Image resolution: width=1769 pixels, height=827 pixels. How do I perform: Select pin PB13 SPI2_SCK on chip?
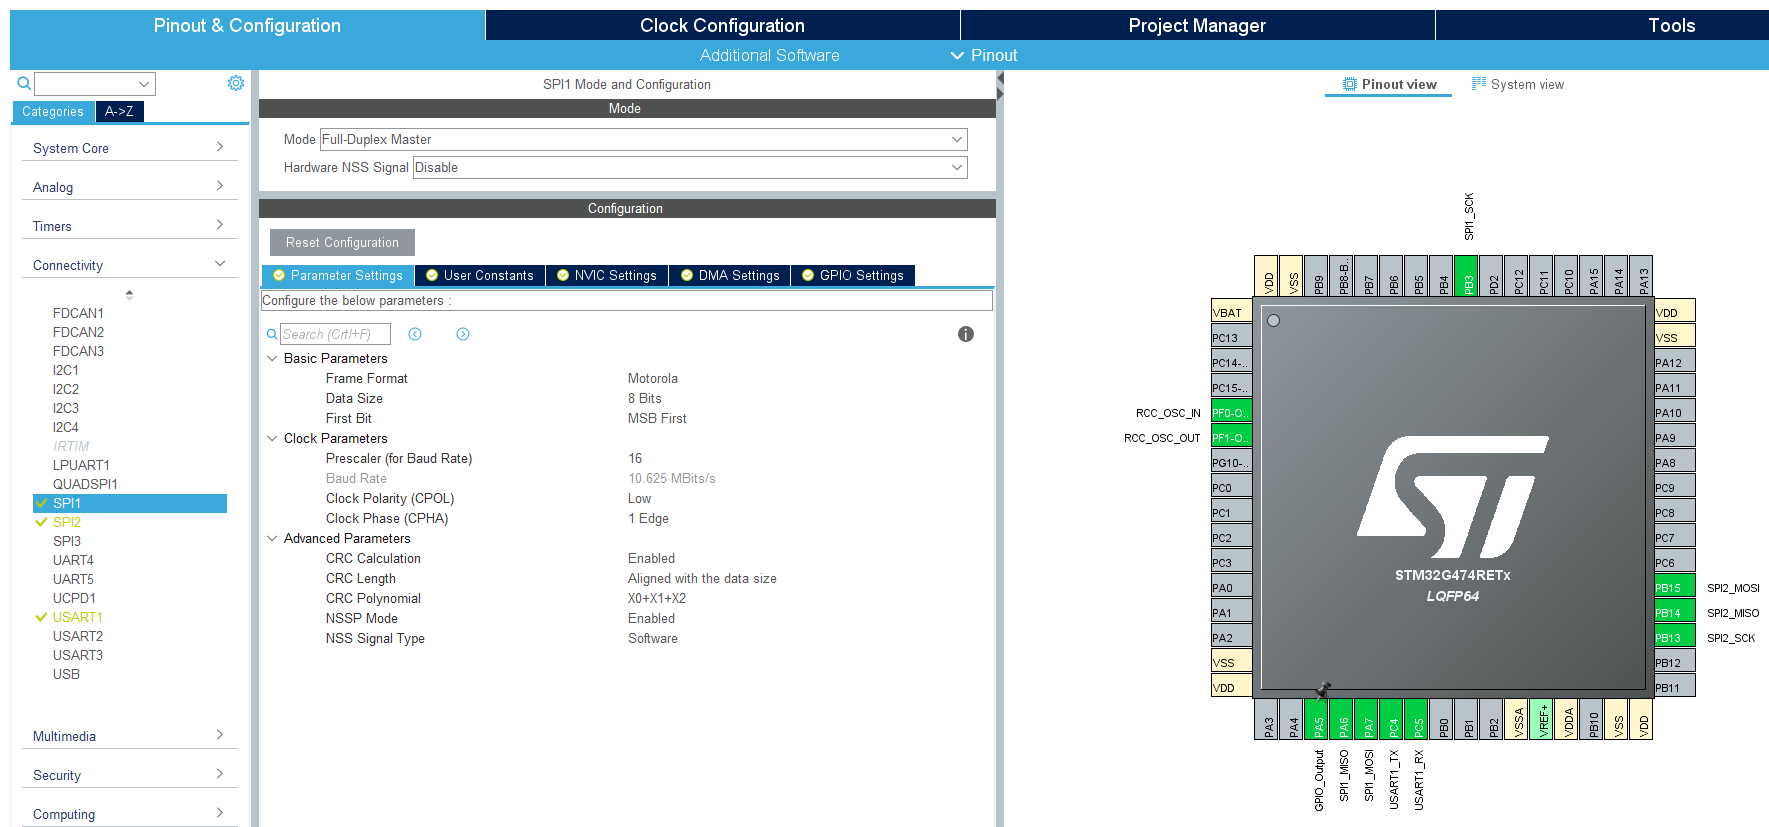click(1675, 637)
